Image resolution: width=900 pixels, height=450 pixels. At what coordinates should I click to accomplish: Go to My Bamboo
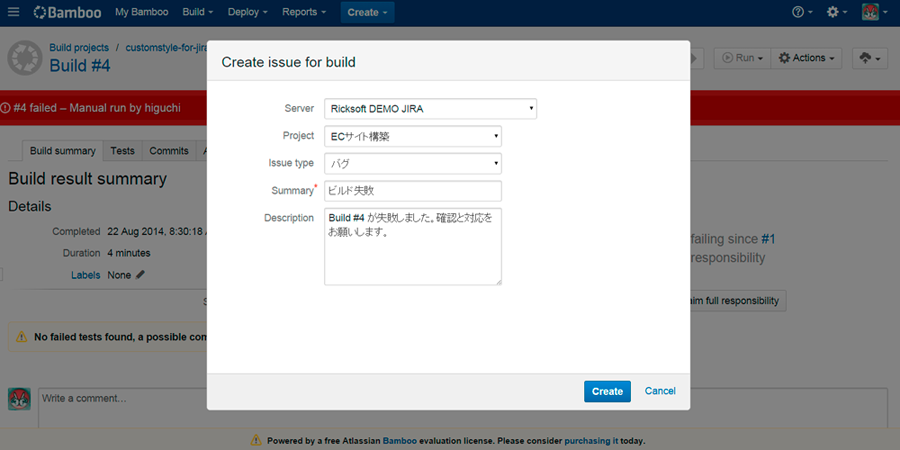[x=142, y=12]
